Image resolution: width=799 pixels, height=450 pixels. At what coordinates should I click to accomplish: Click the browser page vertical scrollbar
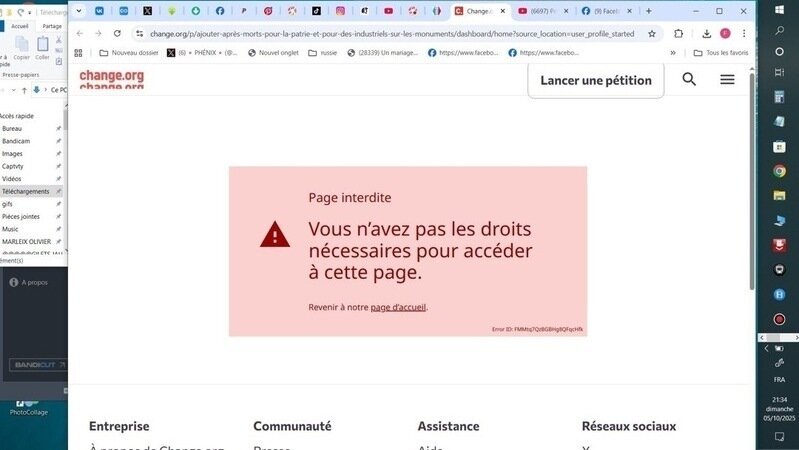point(752,181)
